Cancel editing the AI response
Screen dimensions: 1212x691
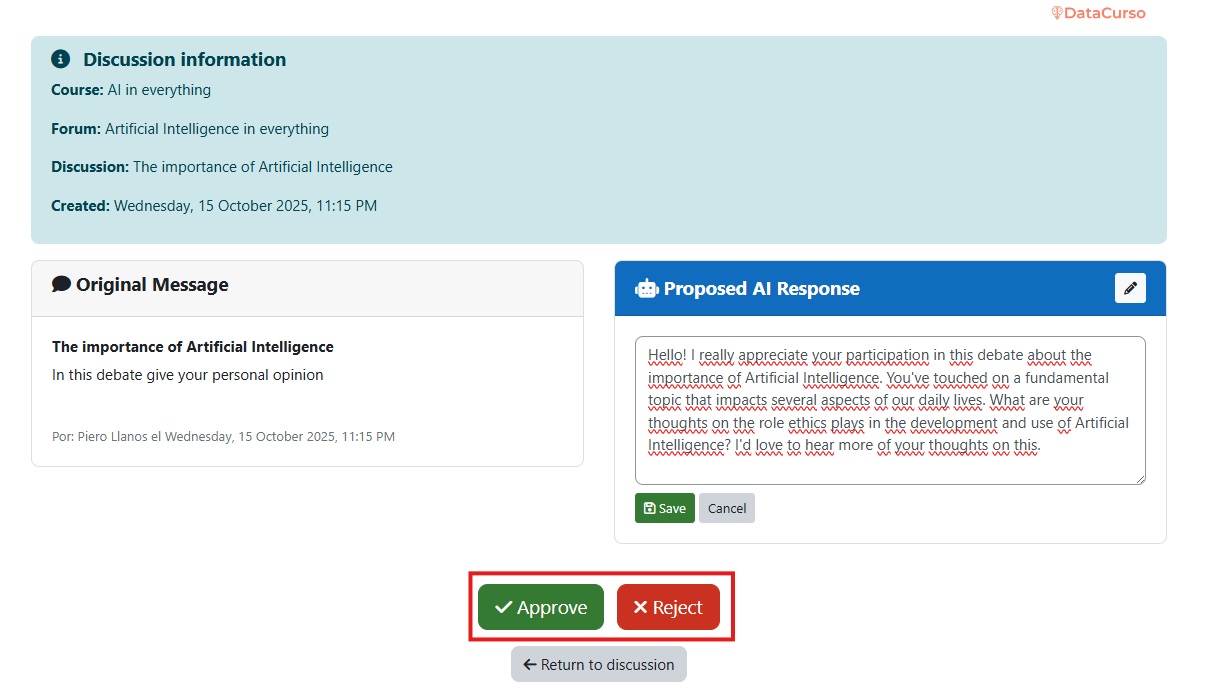click(726, 507)
